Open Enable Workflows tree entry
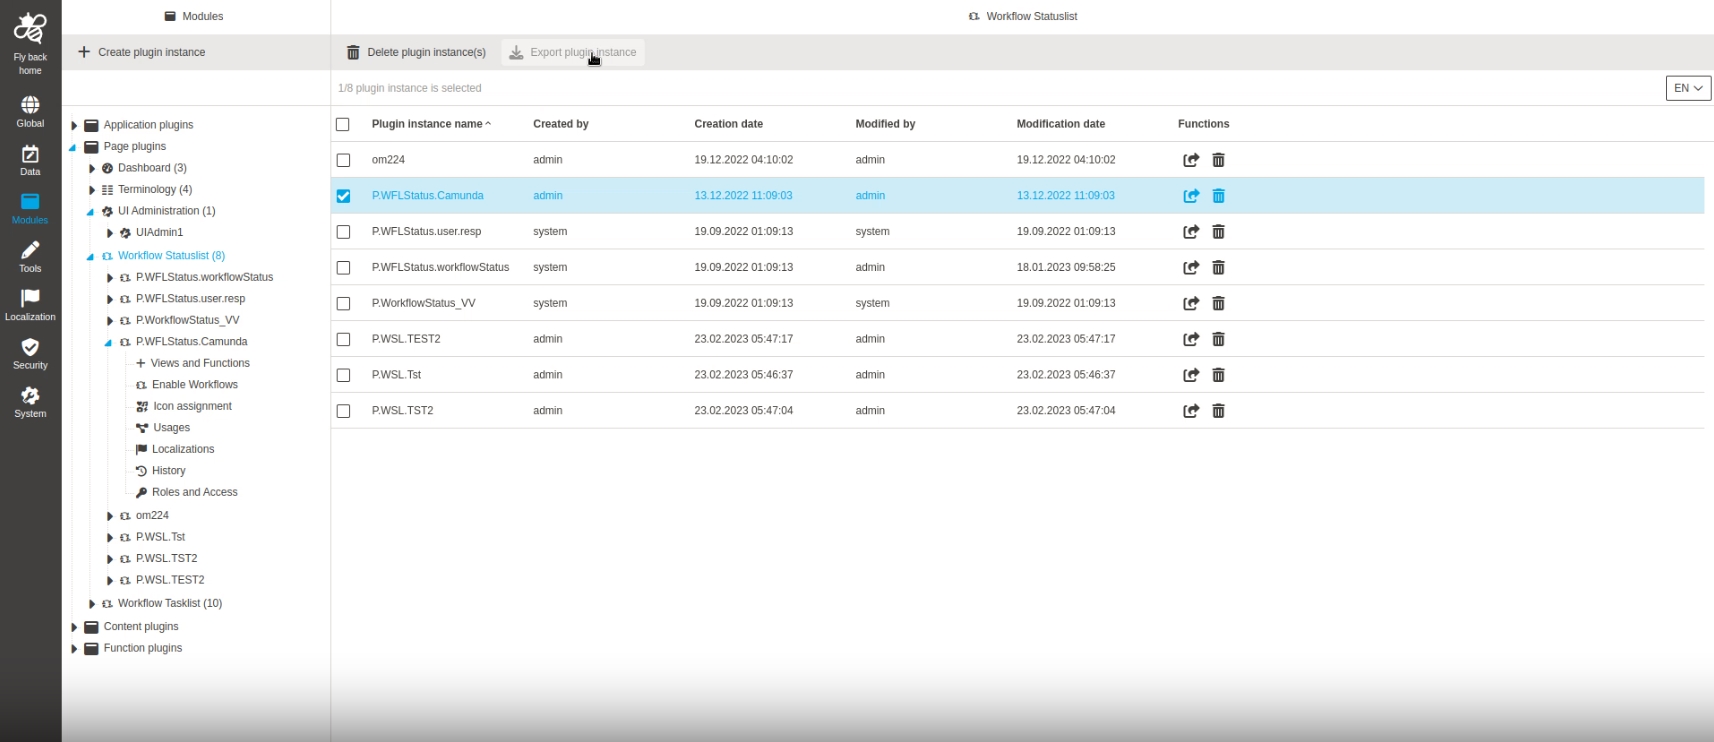 pyautogui.click(x=194, y=385)
